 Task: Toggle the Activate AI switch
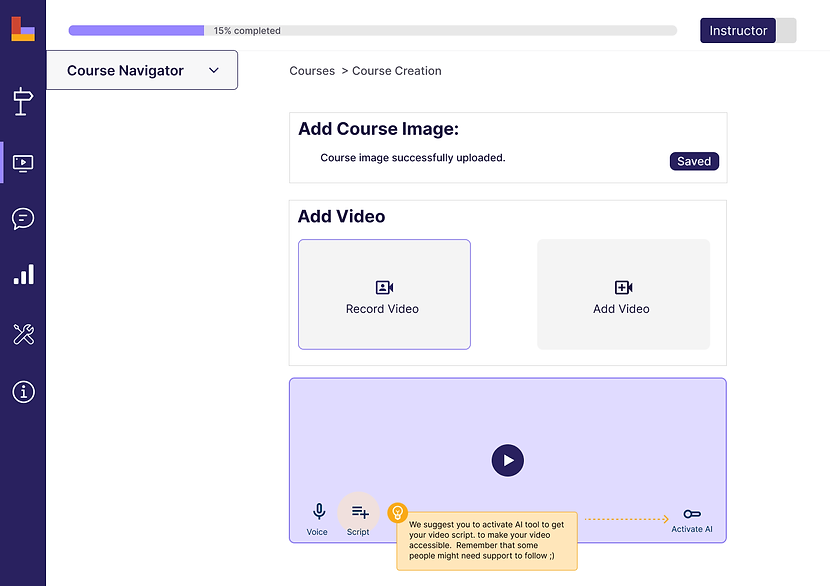tap(692, 514)
